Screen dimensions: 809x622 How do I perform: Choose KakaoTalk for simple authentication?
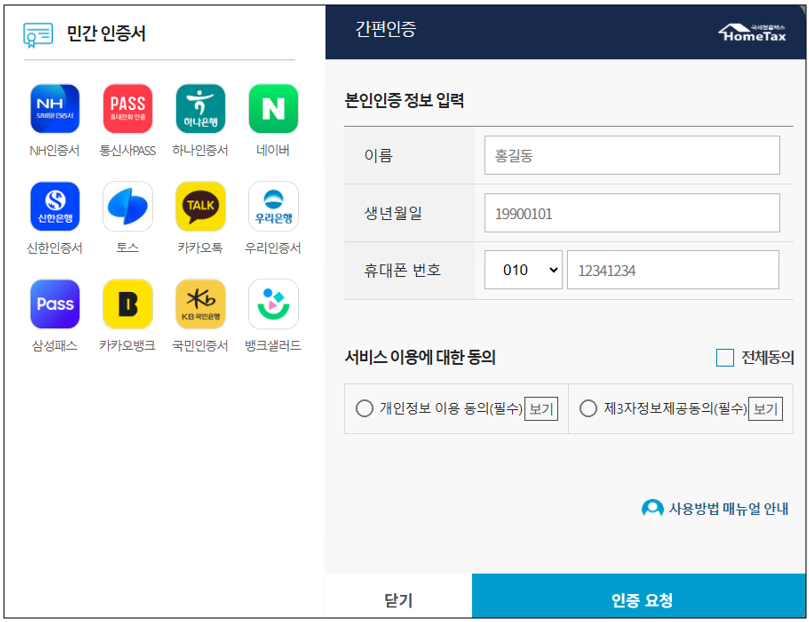200,207
